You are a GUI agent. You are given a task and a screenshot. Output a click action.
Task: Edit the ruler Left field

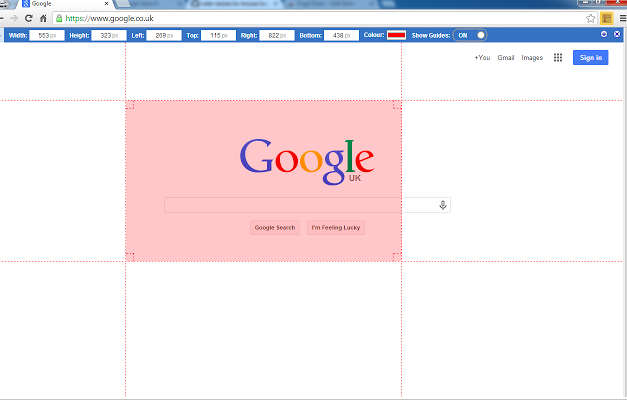[164, 36]
